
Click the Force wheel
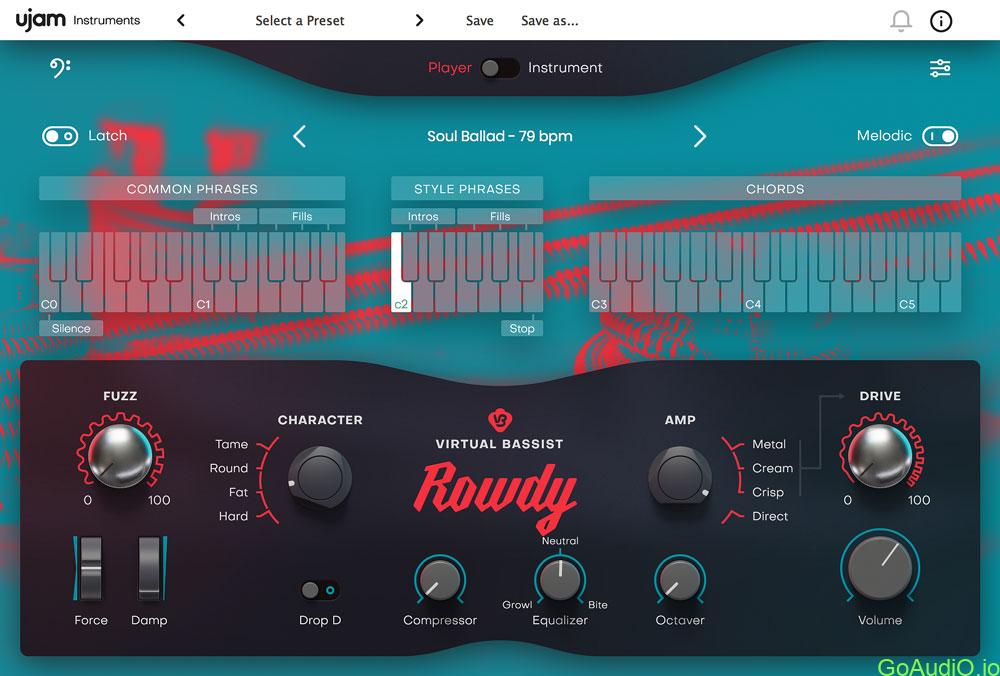(91, 568)
